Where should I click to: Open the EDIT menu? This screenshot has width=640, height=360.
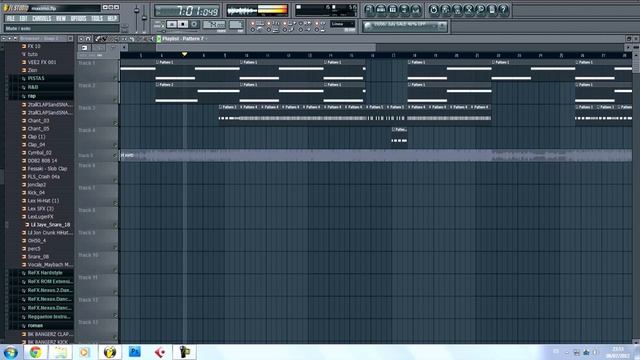tap(23, 18)
